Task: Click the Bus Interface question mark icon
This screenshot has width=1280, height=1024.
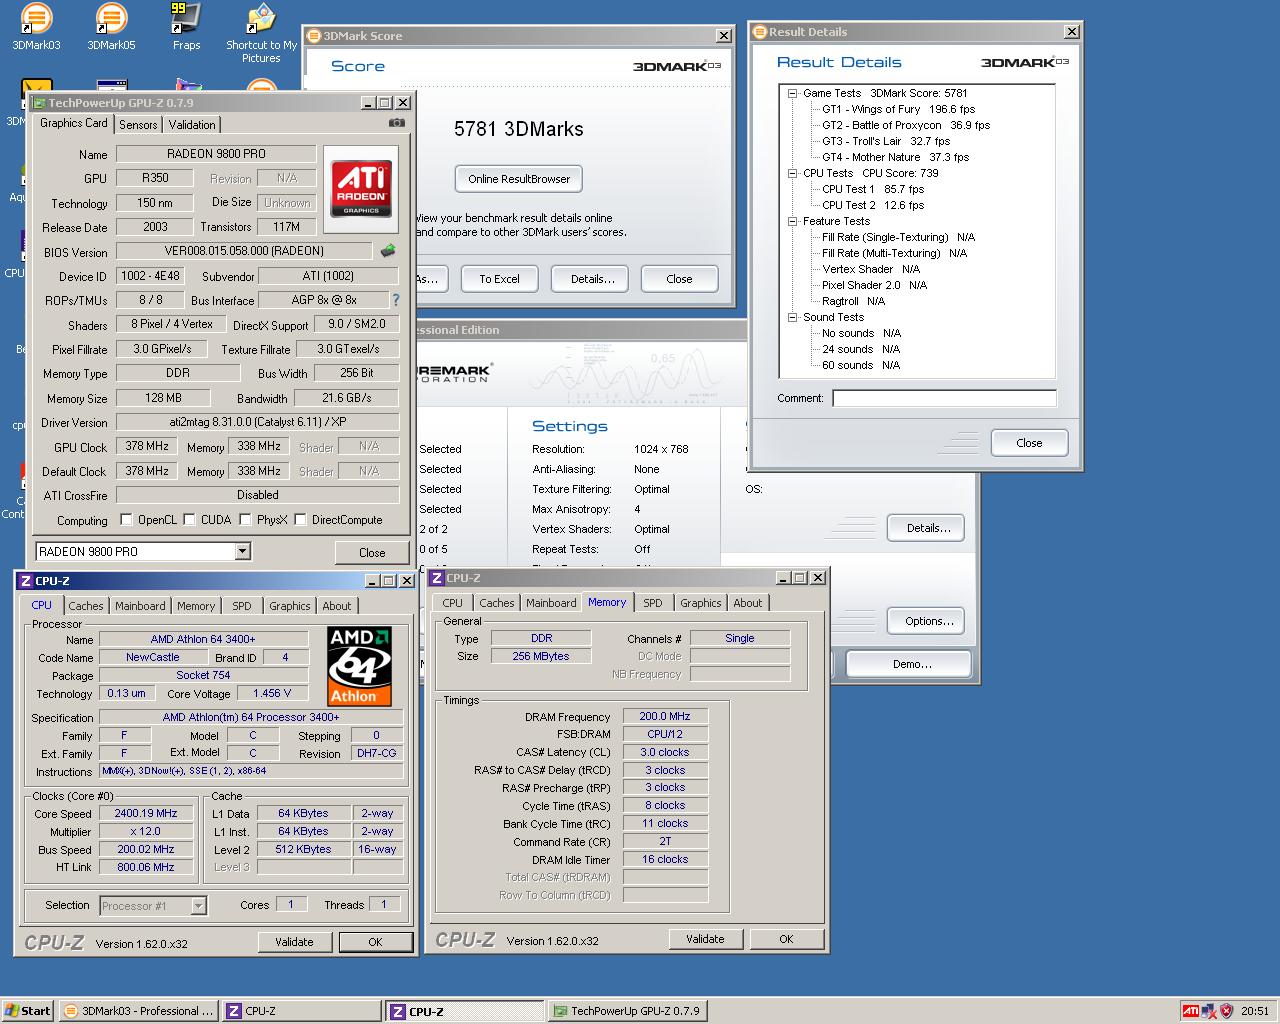Action: pos(395,300)
